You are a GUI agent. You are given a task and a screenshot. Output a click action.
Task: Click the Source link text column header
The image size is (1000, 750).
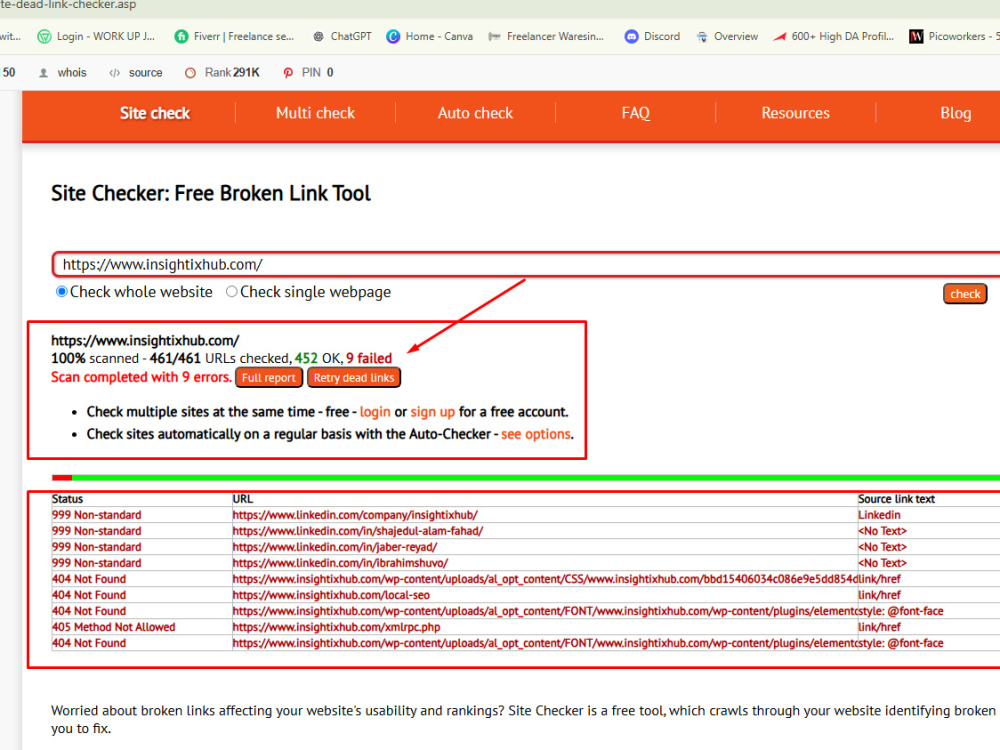coord(896,499)
